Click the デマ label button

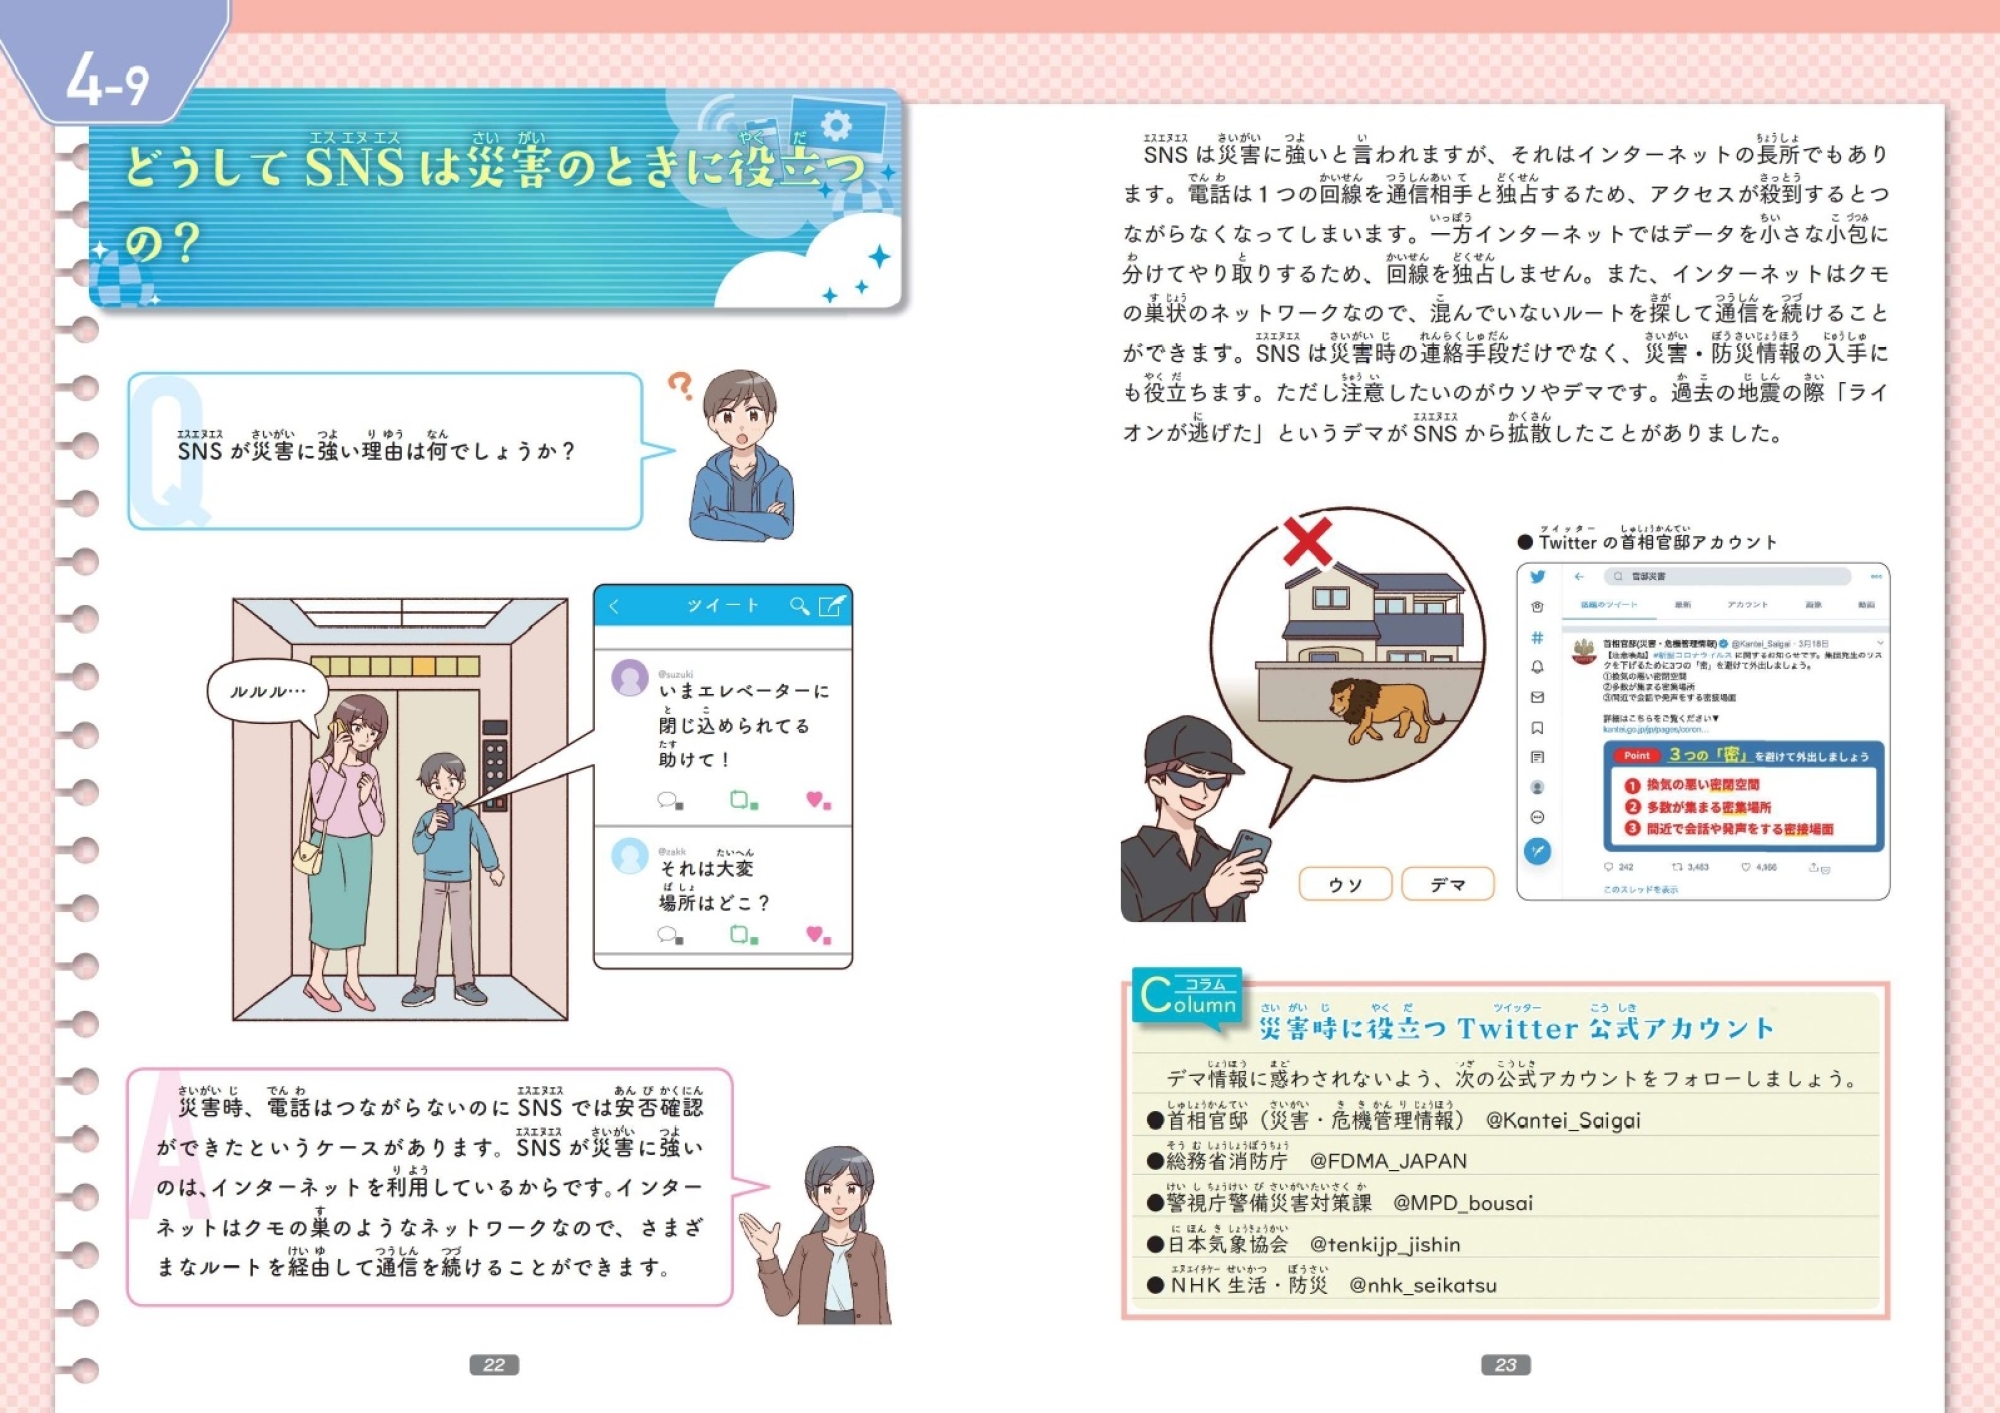coord(1448,884)
